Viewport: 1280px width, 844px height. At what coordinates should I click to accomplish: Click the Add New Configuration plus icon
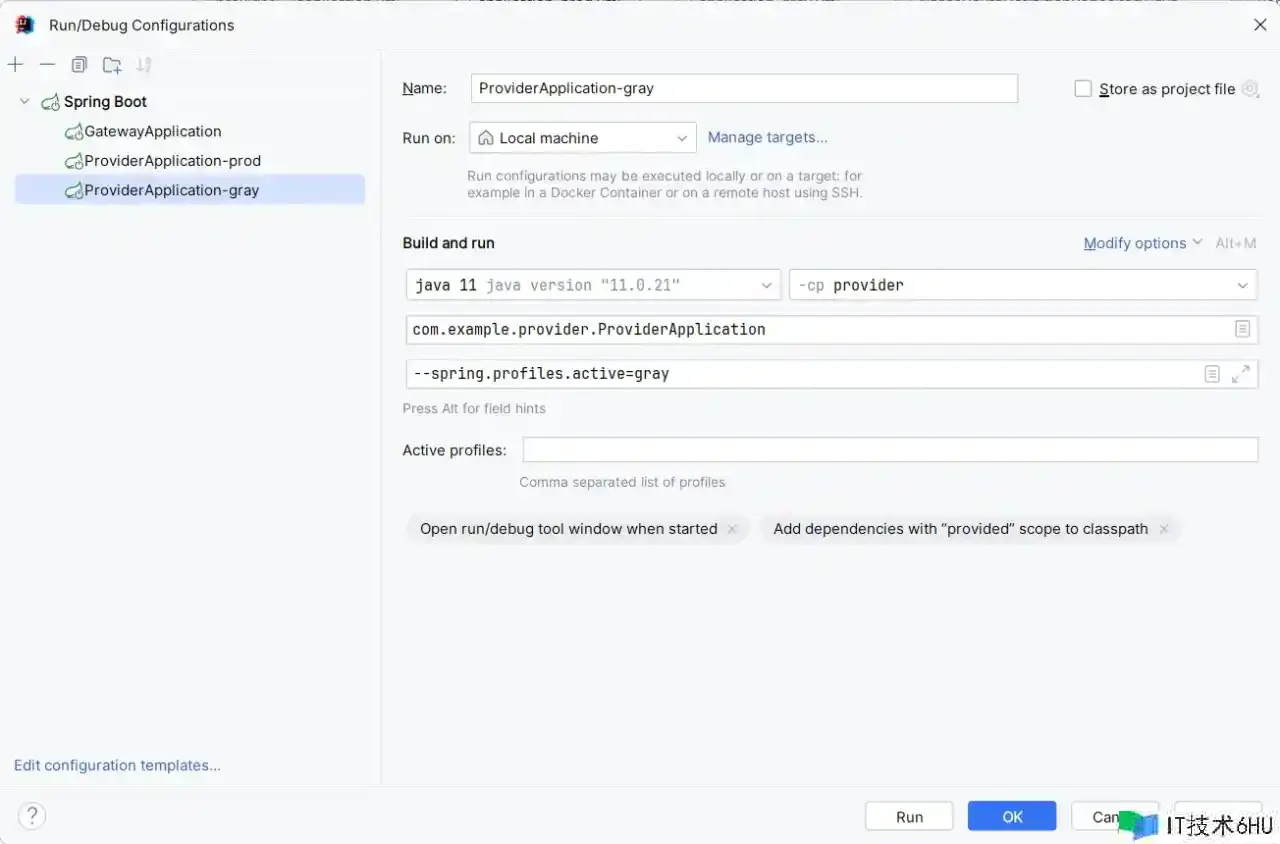(x=15, y=65)
